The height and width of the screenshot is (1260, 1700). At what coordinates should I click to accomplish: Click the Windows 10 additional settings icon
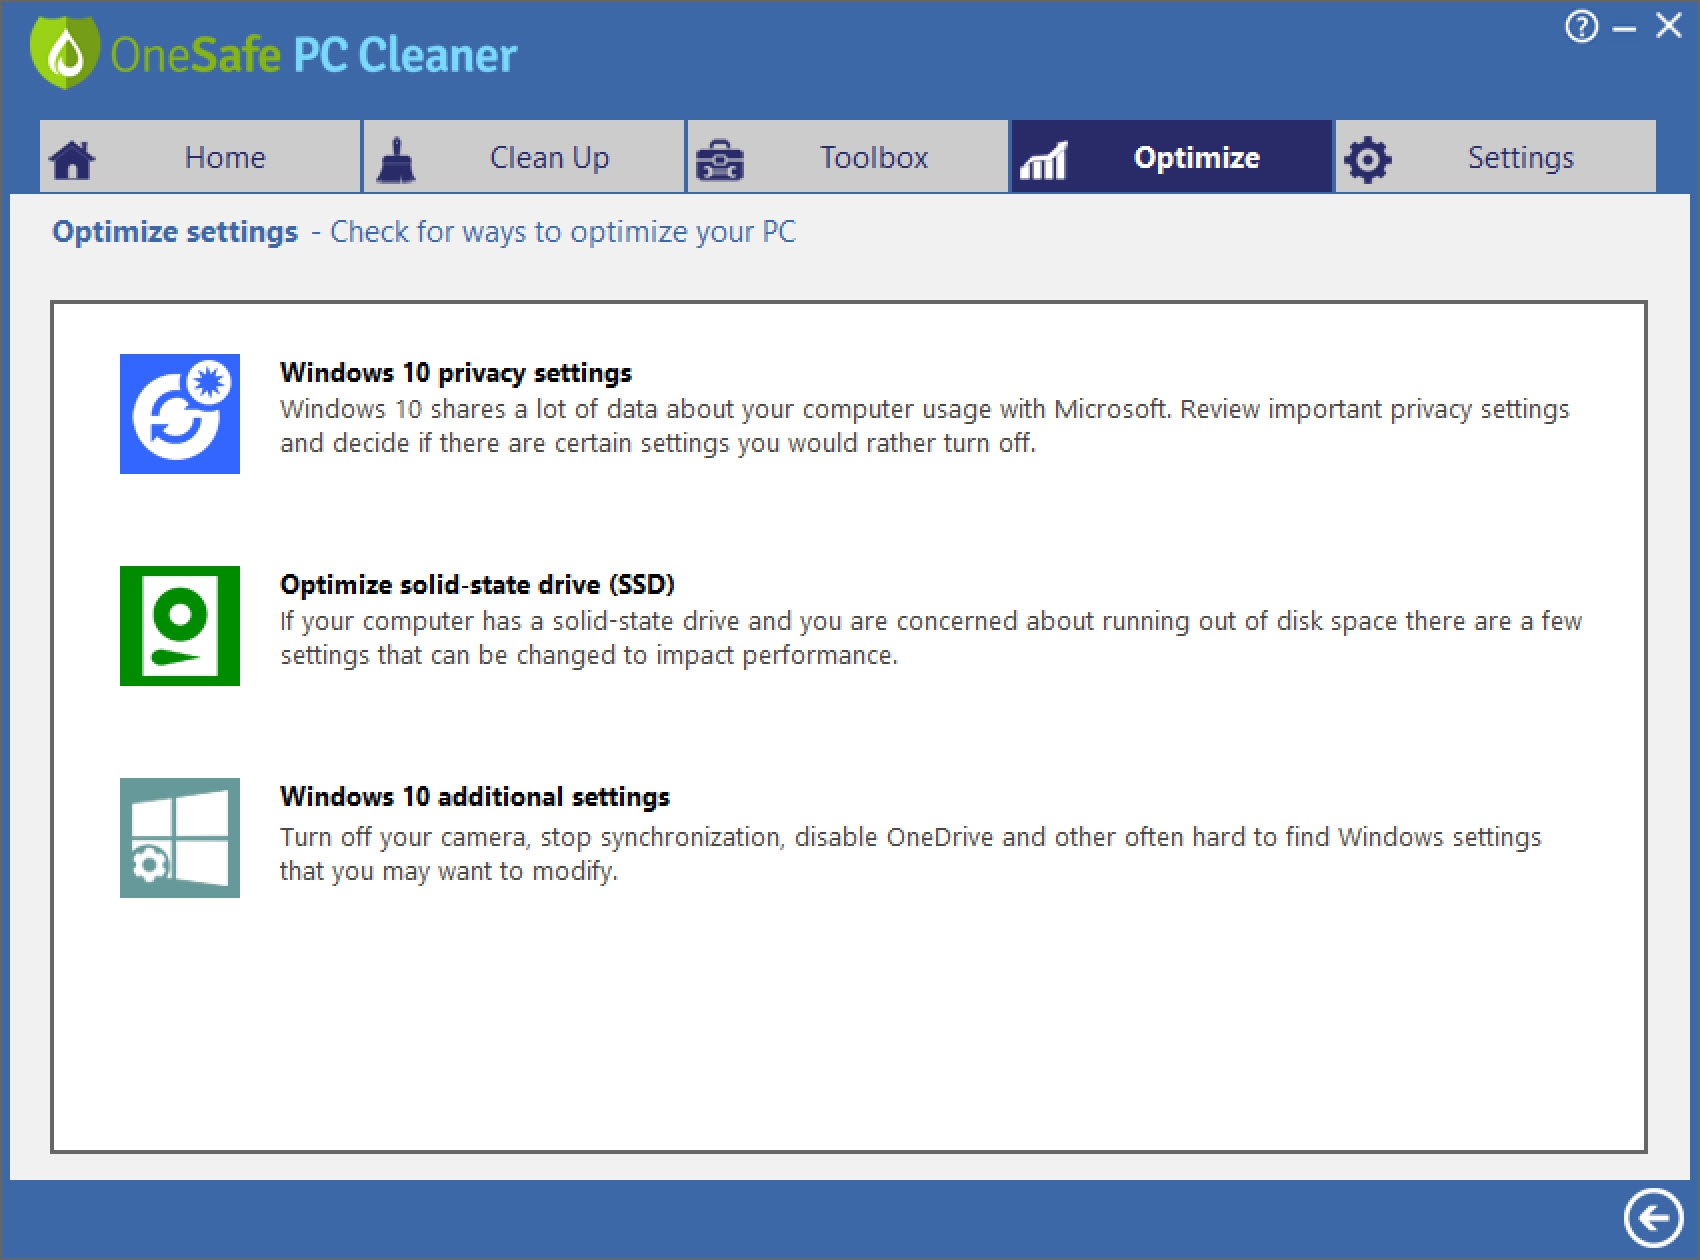click(180, 838)
